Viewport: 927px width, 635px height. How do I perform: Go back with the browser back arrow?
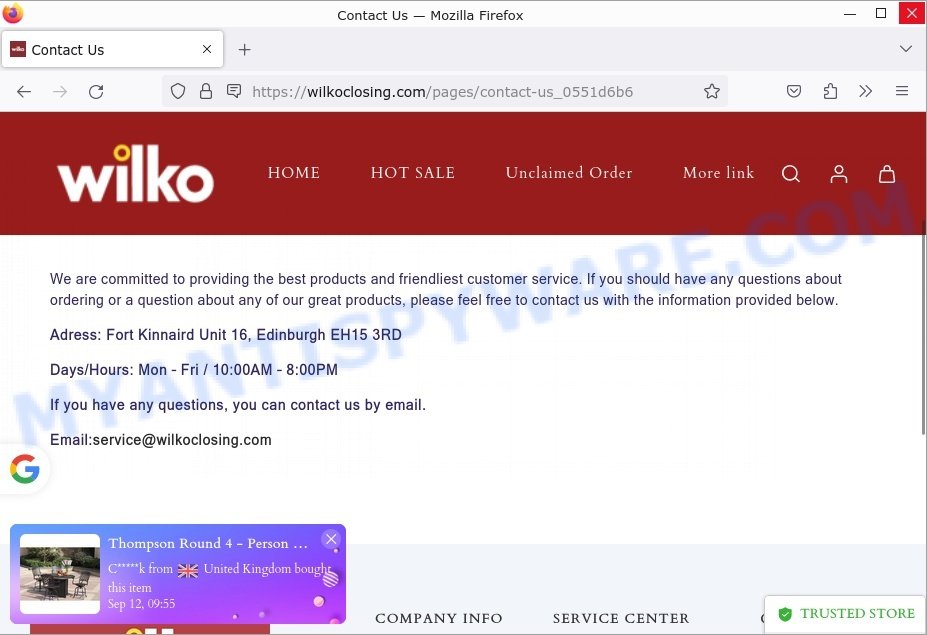pos(24,92)
